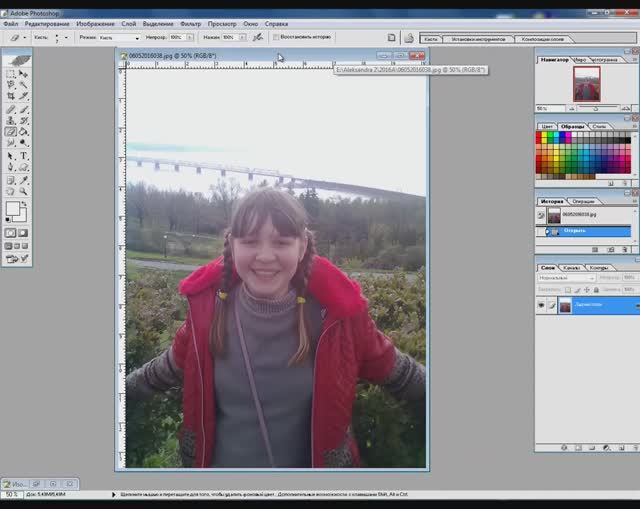Select the Crop tool
This screenshot has width=640, height=509.
click(10, 96)
